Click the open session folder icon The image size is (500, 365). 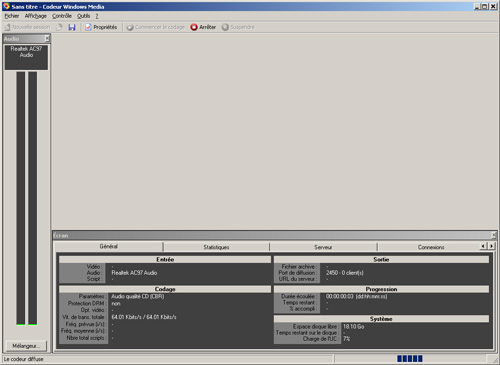[x=60, y=27]
